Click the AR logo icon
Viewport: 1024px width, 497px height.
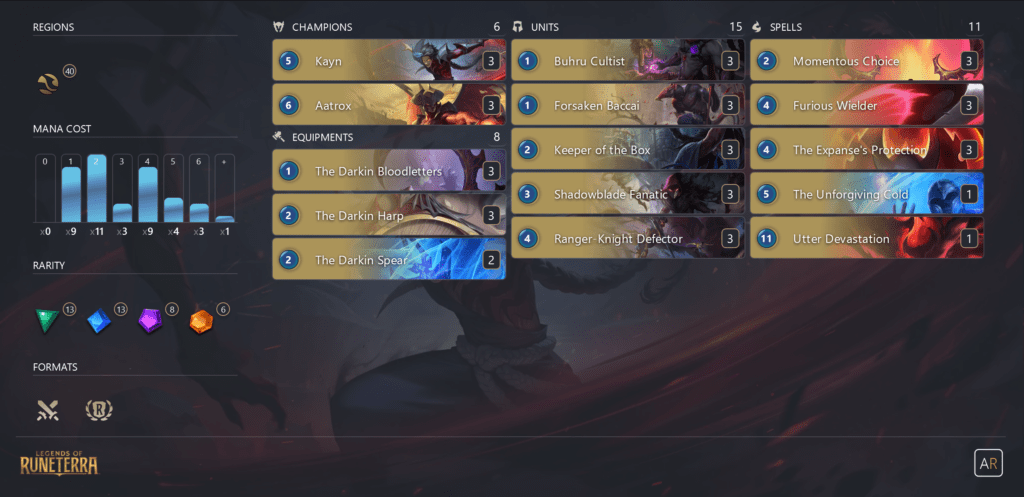pyautogui.click(x=988, y=463)
